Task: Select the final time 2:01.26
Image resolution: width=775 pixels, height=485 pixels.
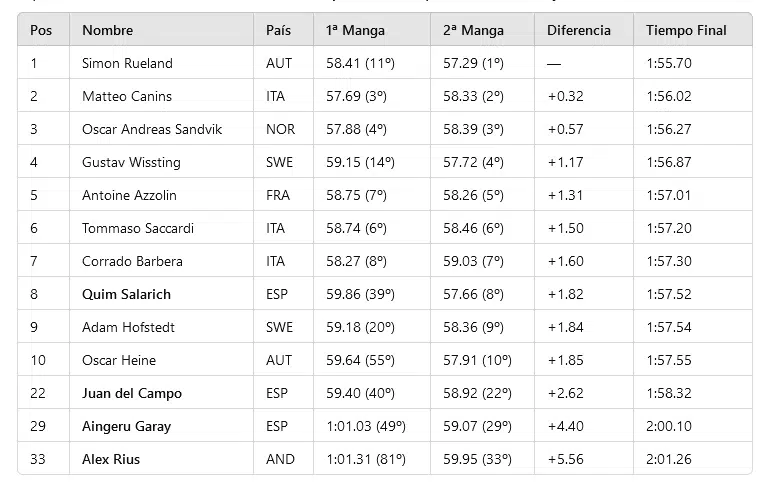Action: [669, 459]
